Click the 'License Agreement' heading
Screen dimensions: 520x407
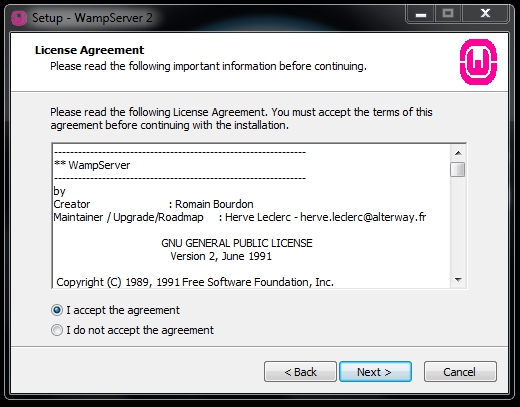tap(89, 50)
